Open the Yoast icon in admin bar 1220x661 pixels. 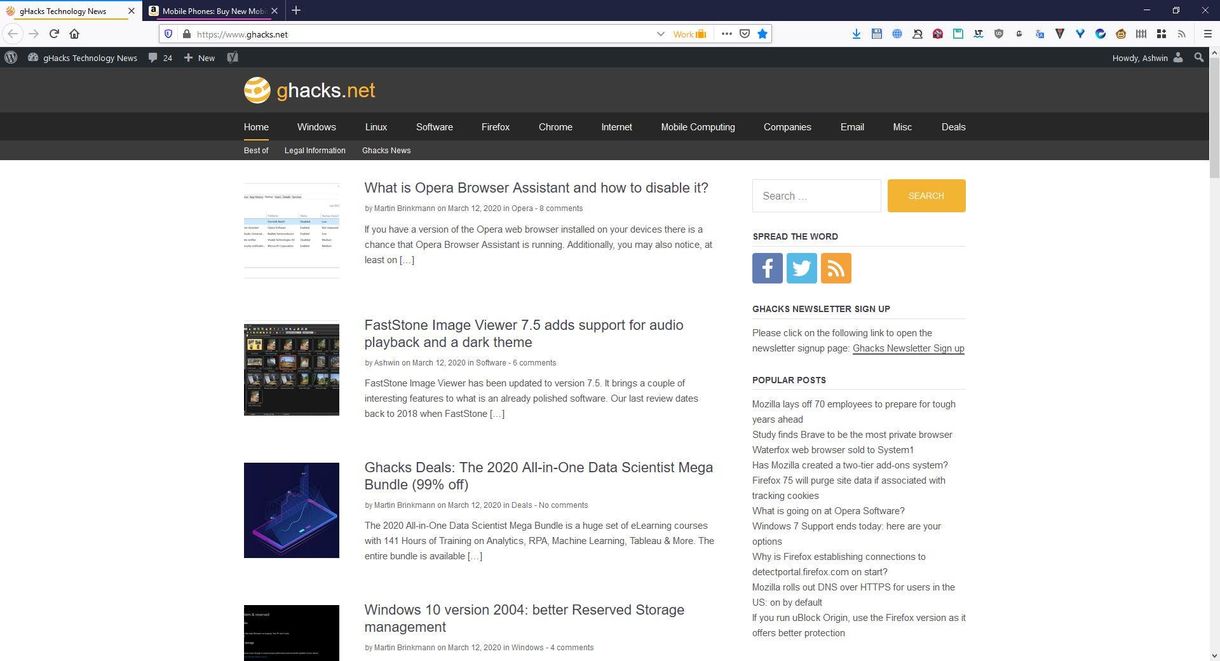pyautogui.click(x=233, y=57)
